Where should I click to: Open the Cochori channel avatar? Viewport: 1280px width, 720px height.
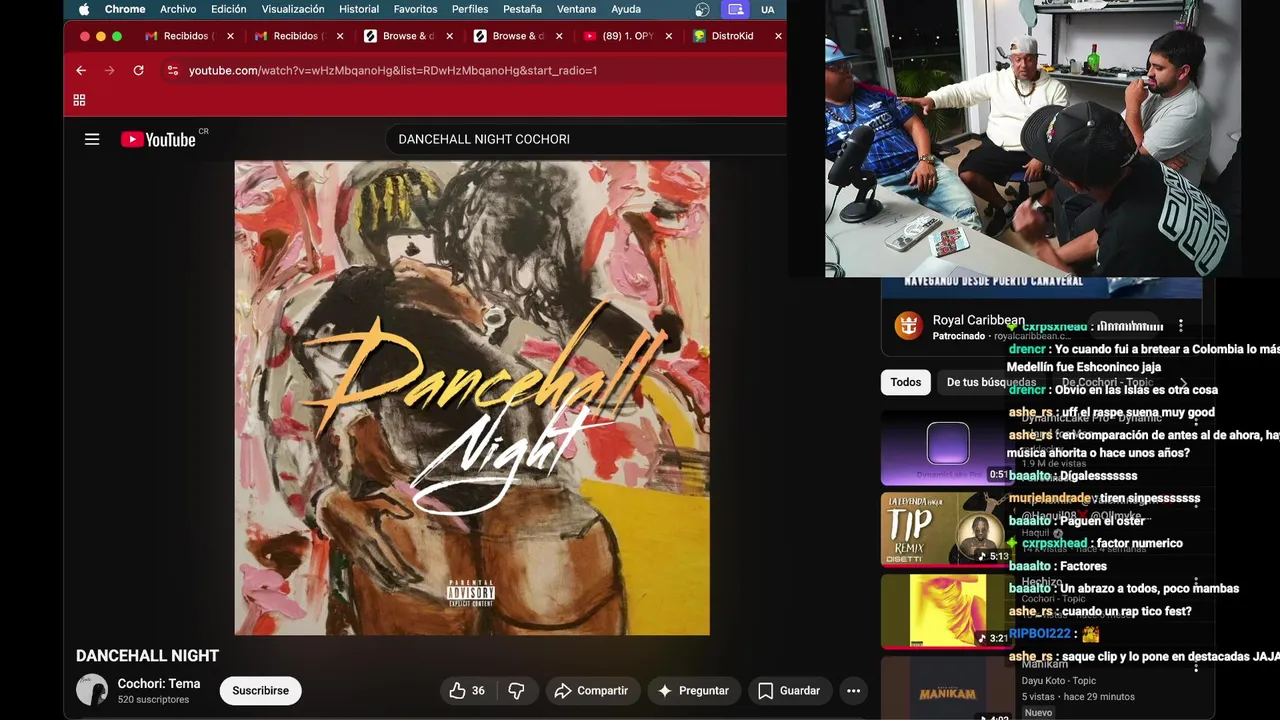(92, 690)
